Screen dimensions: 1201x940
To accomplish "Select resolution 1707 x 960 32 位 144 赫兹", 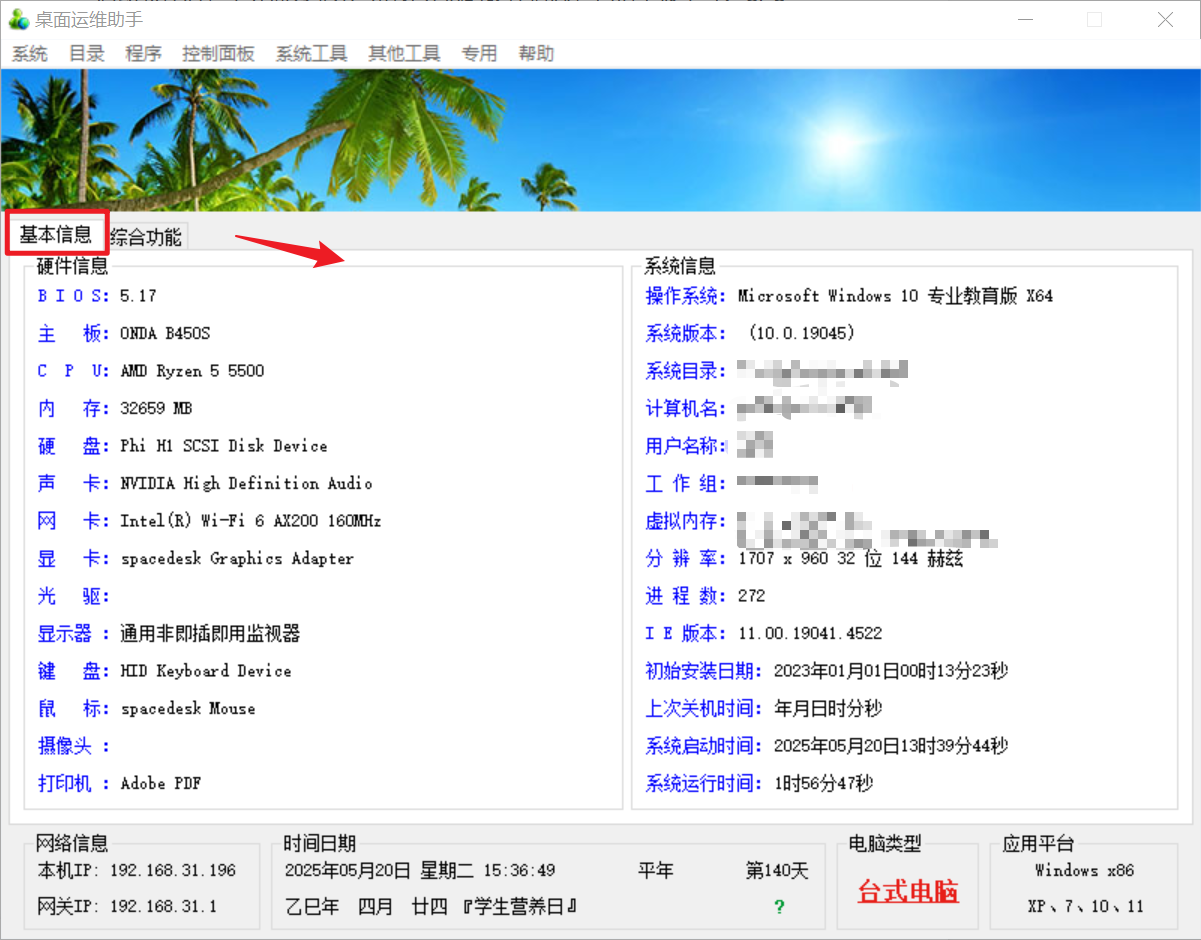I will [x=850, y=559].
